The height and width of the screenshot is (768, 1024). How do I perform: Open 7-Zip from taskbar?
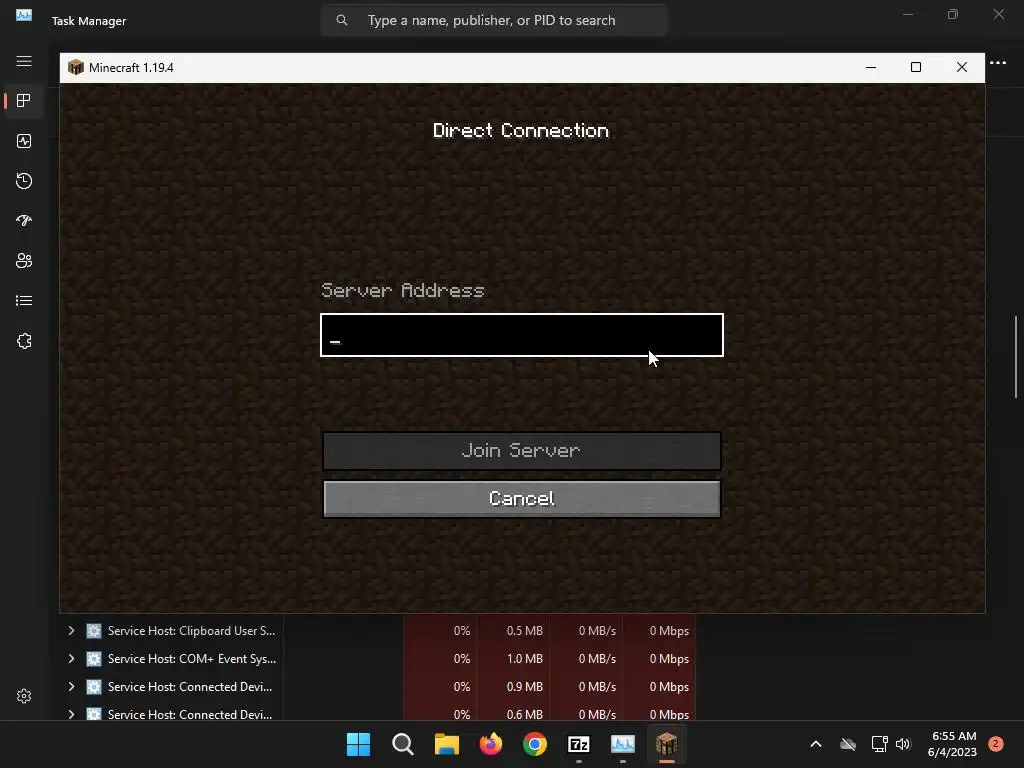(x=579, y=744)
